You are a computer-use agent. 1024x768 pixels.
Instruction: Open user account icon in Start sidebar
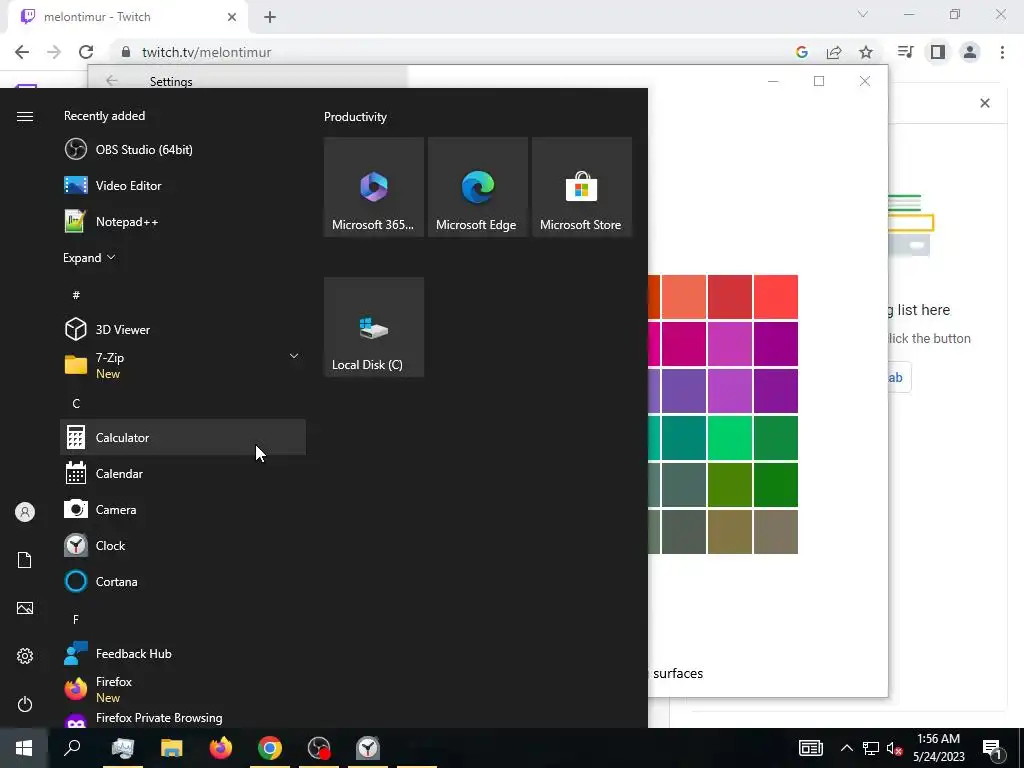[x=25, y=512]
